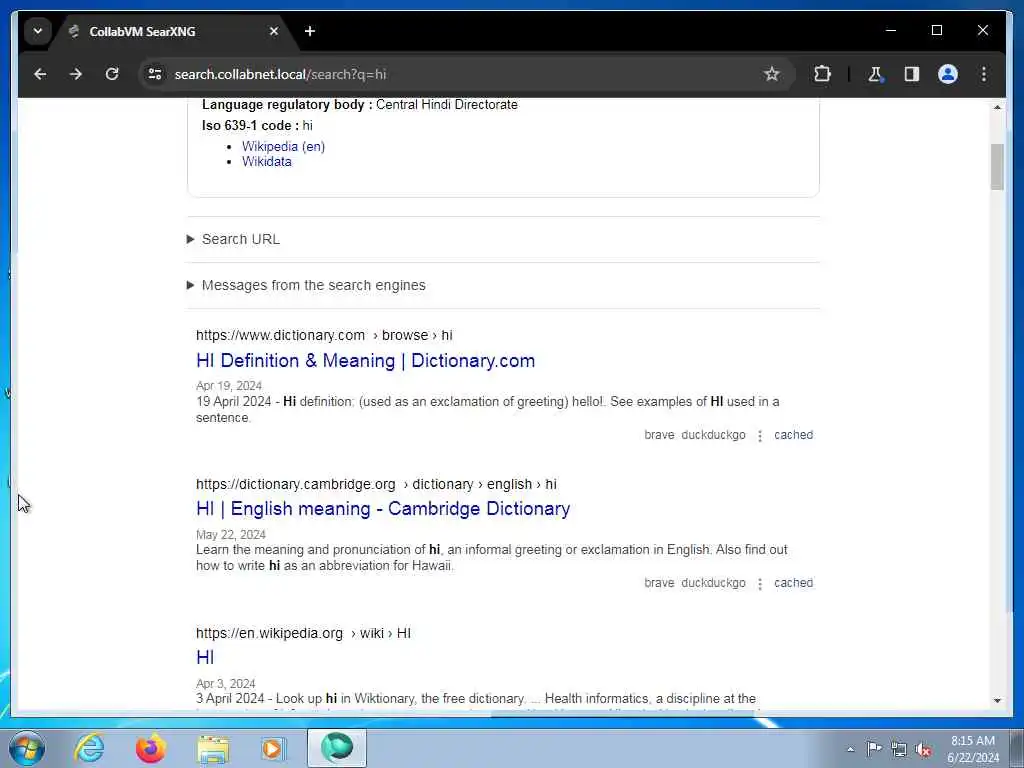
Task: Open Action Center flag icon
Action: (874, 748)
